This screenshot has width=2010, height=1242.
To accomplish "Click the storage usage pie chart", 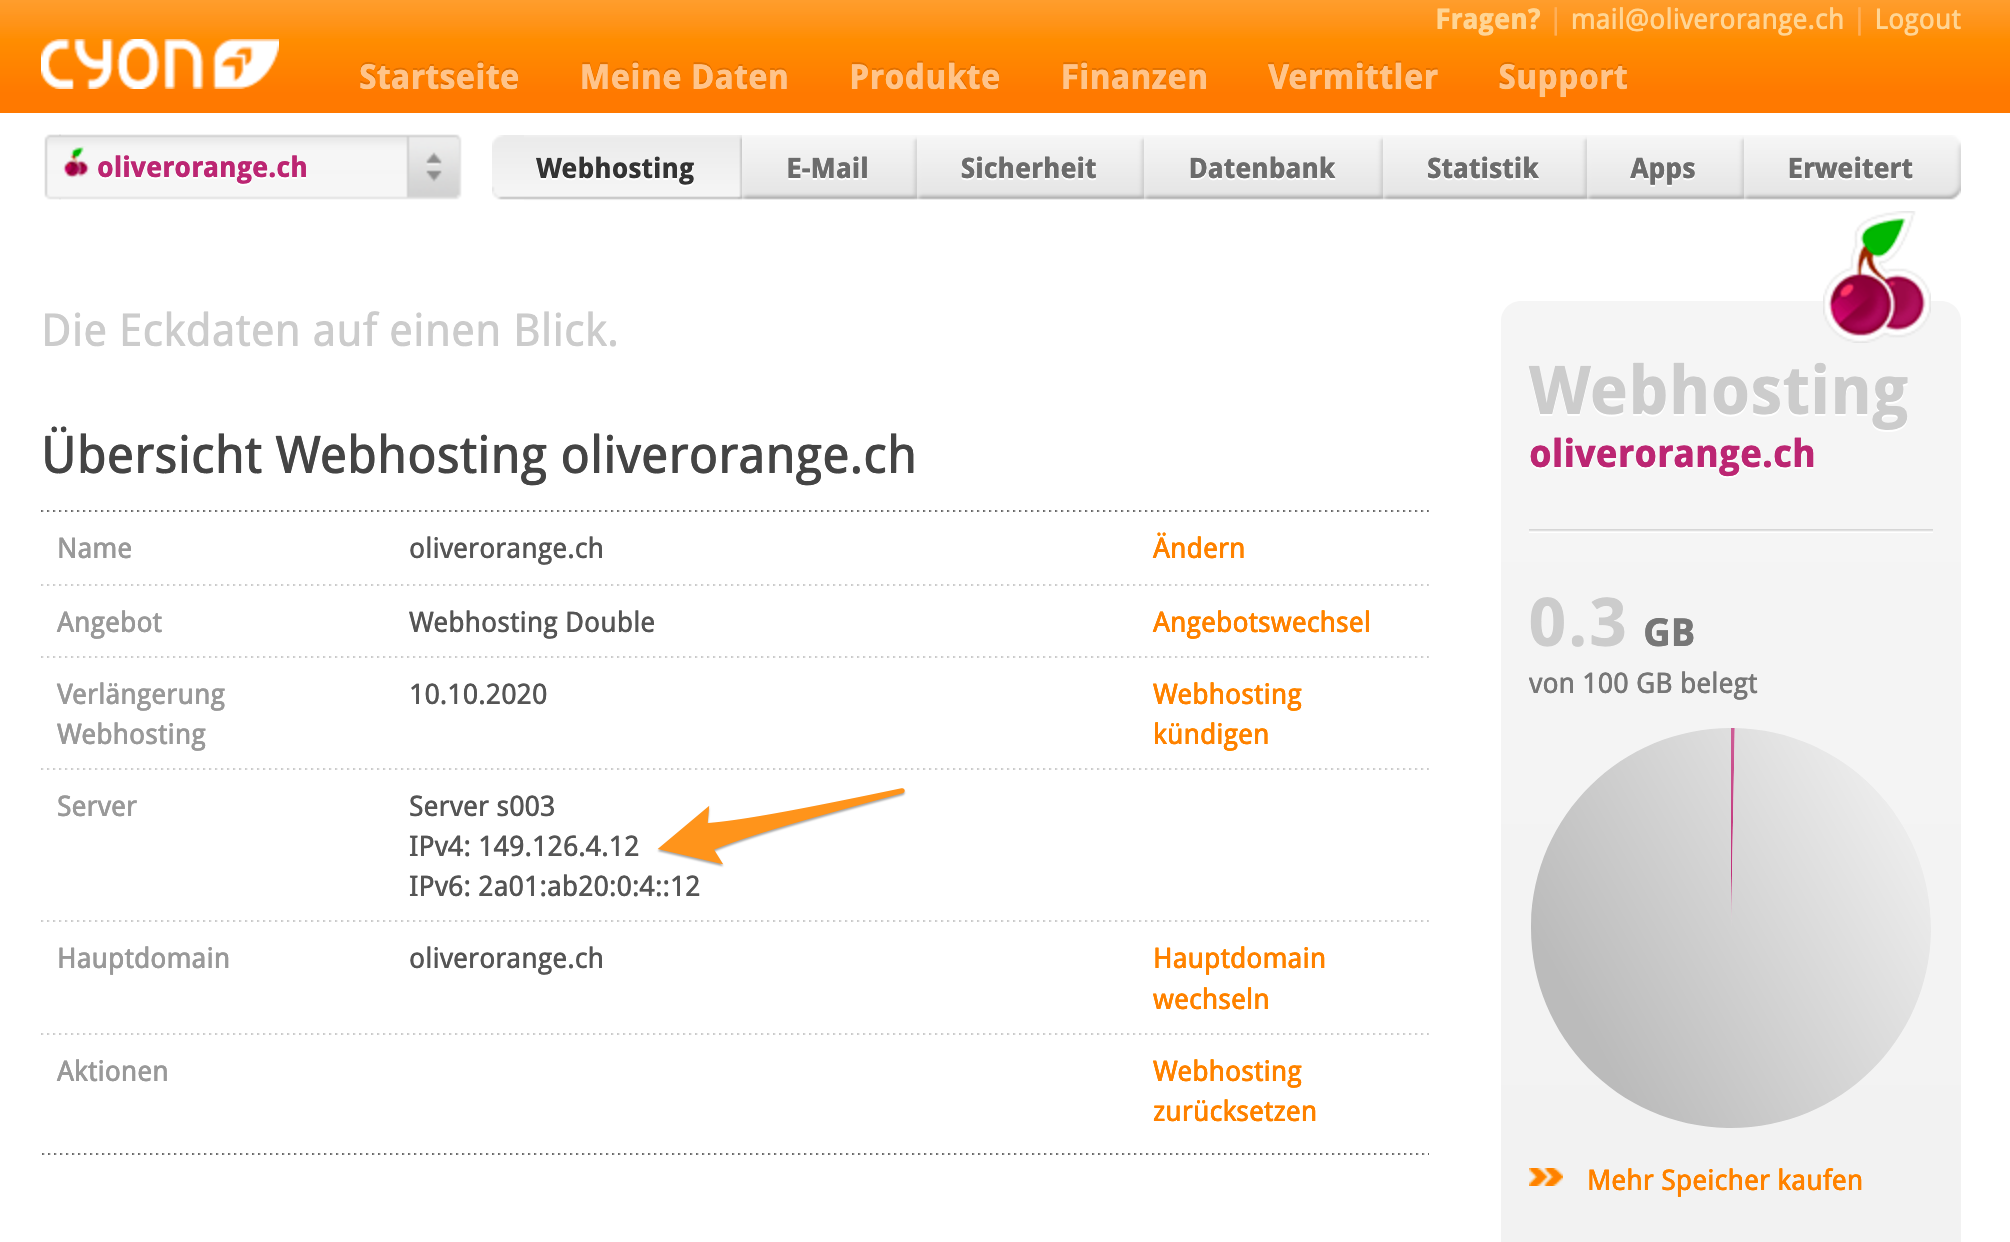I will click(1731, 928).
